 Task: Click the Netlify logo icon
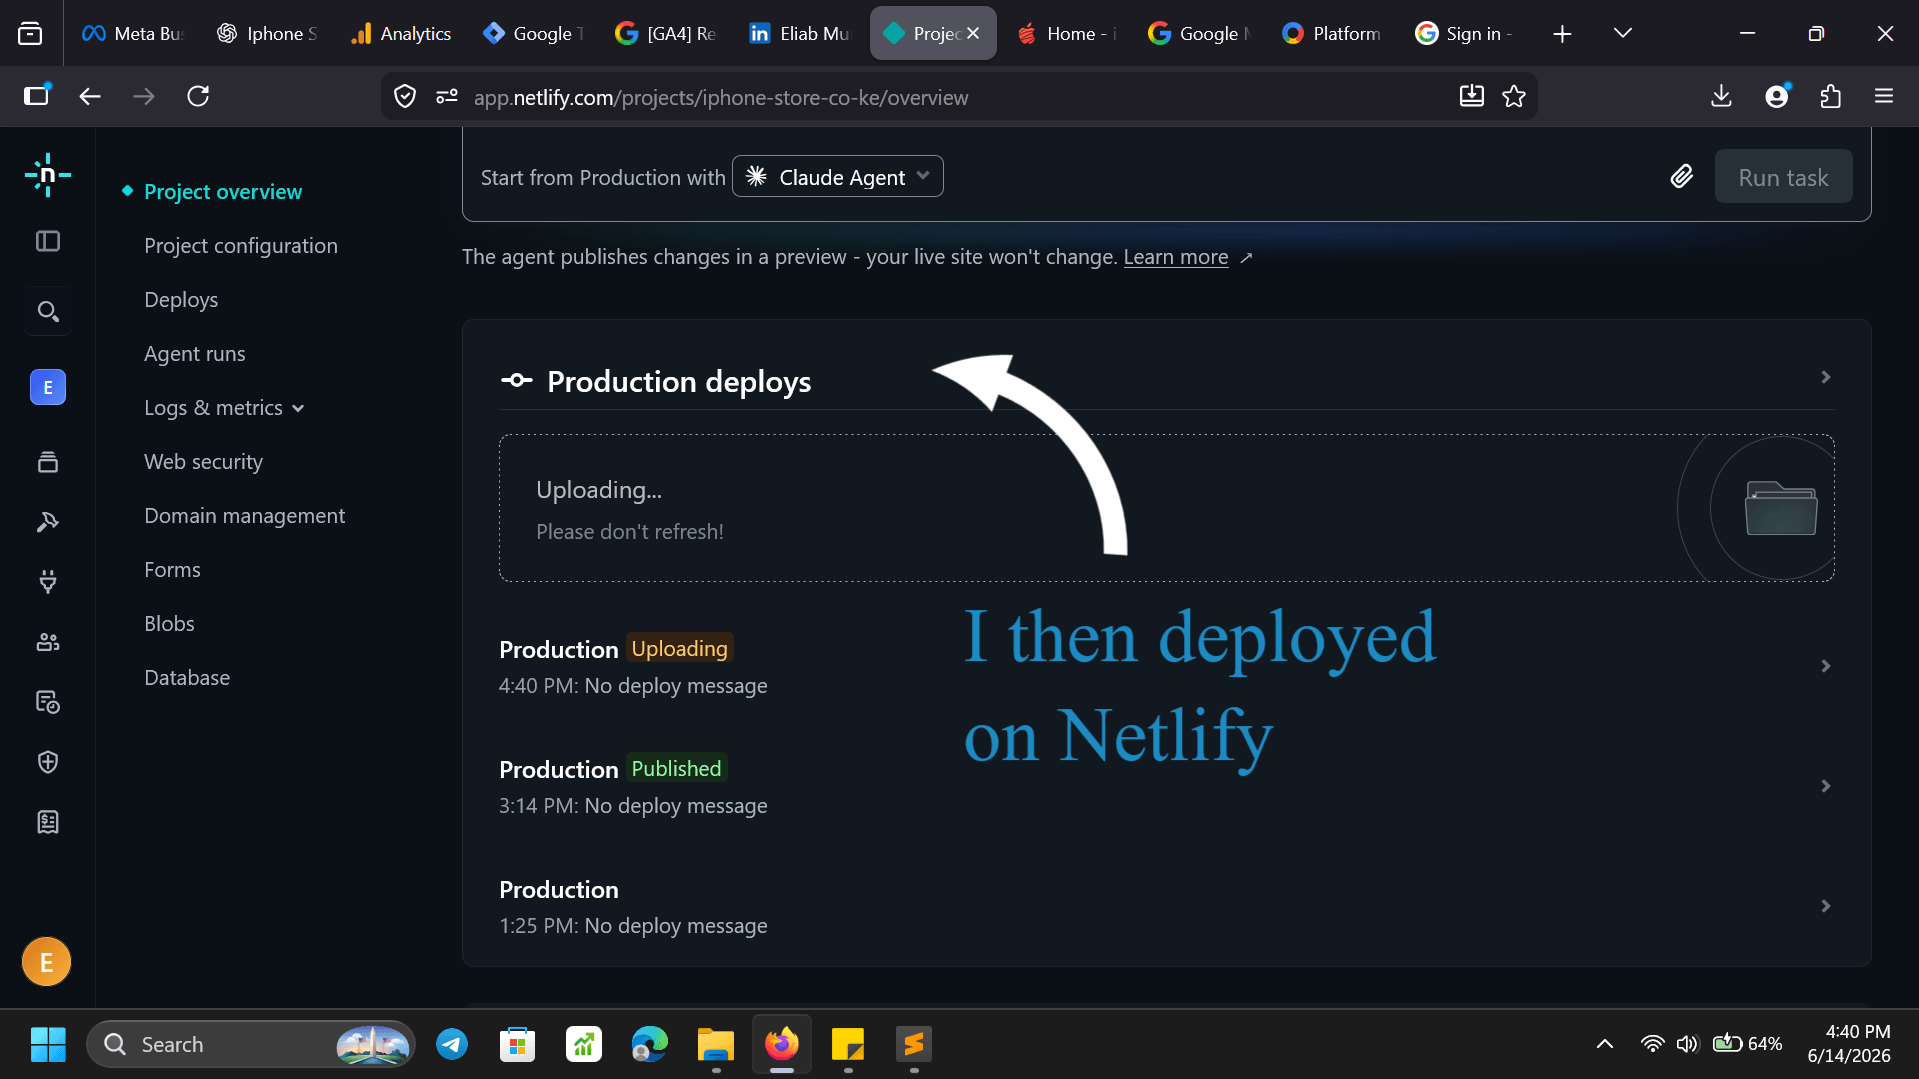(x=48, y=176)
